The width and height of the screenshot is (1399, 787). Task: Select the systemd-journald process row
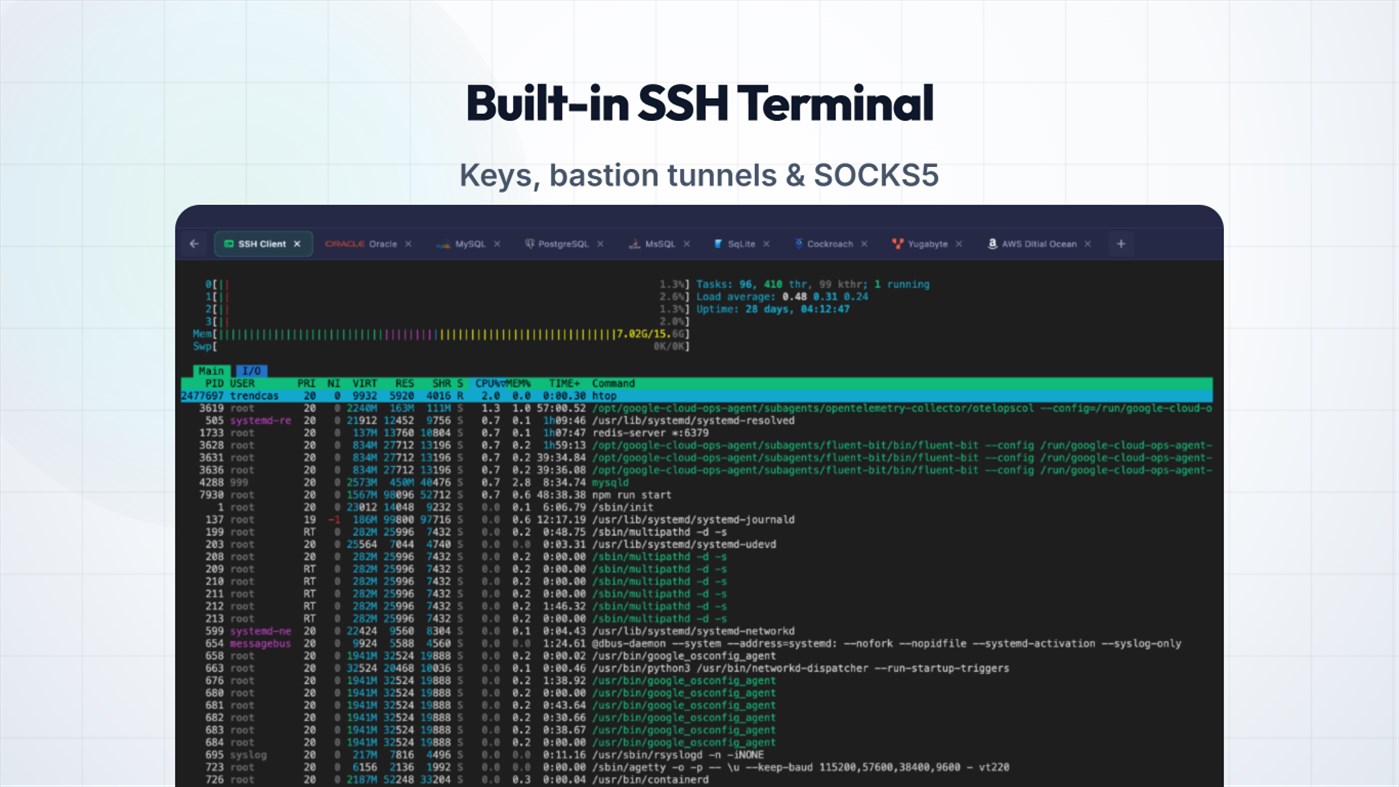tap(696, 519)
